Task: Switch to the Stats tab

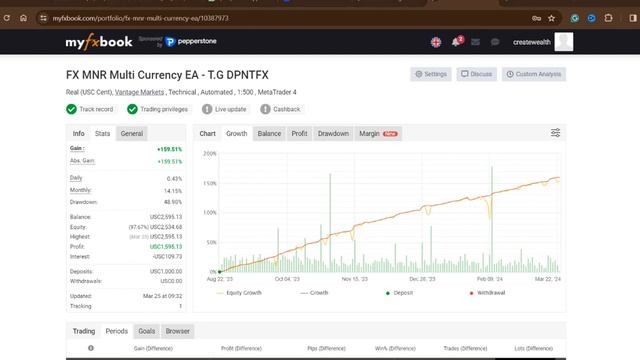Action: click(102, 133)
